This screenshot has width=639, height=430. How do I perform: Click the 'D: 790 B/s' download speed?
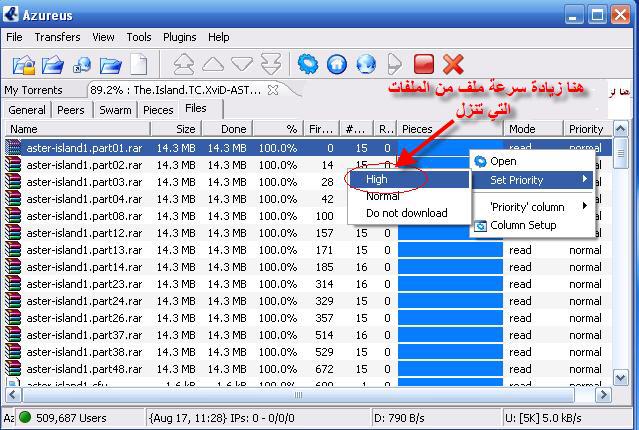[399, 418]
